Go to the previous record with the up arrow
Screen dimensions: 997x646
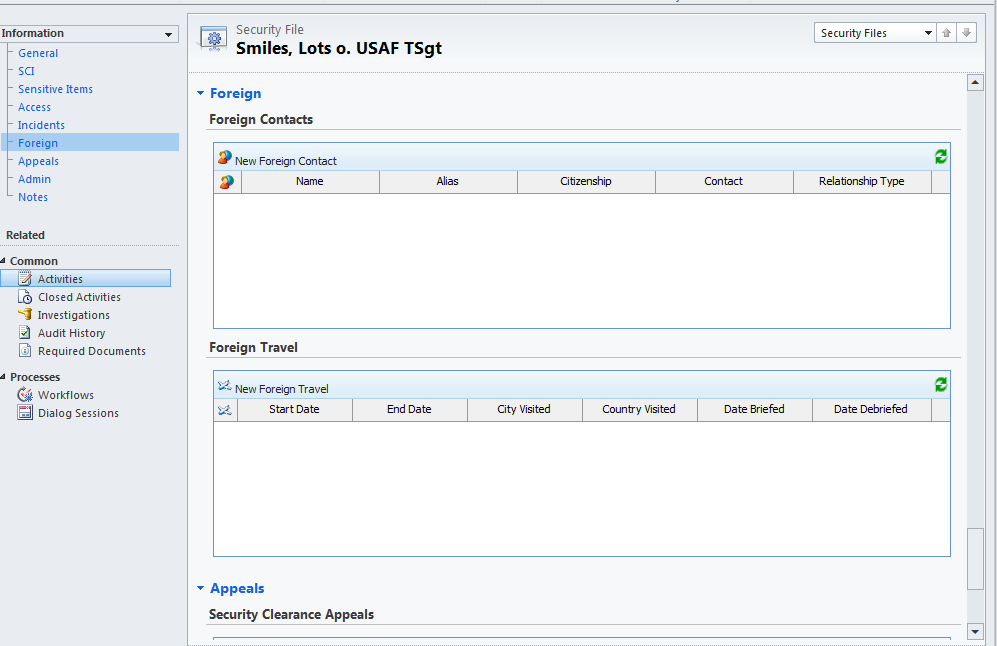946,33
